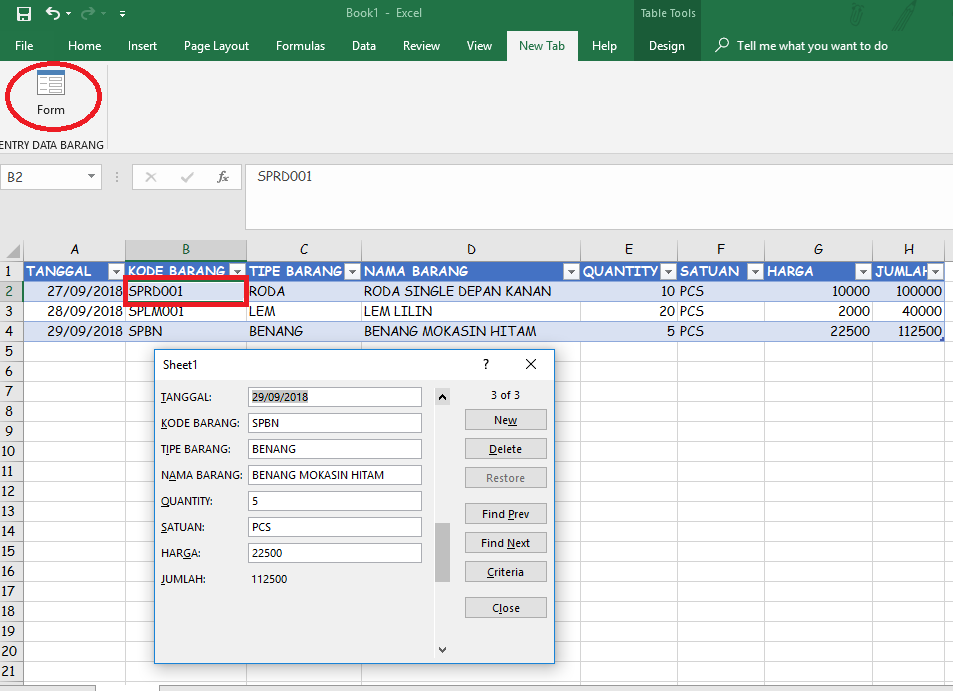Click the Criteria button in the form
The width and height of the screenshot is (953, 691).
coord(505,571)
